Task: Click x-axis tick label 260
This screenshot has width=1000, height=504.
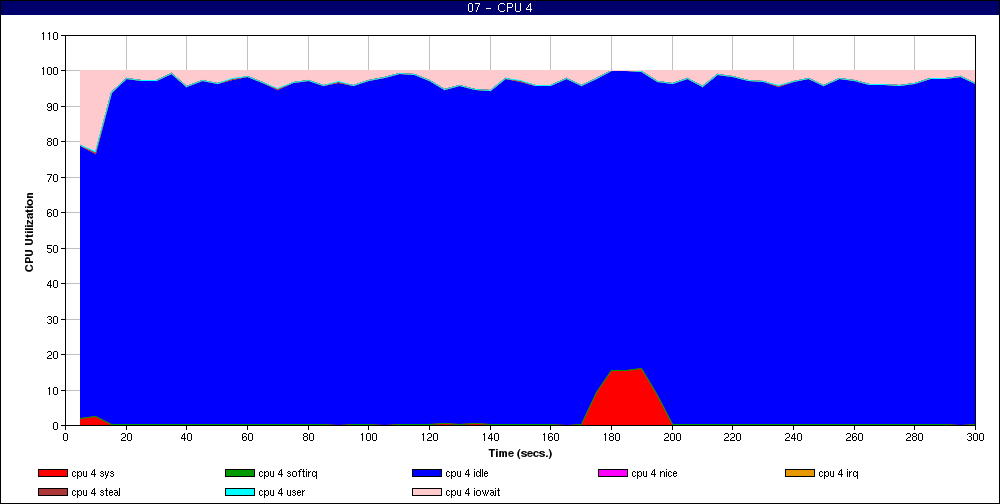Action: [855, 437]
